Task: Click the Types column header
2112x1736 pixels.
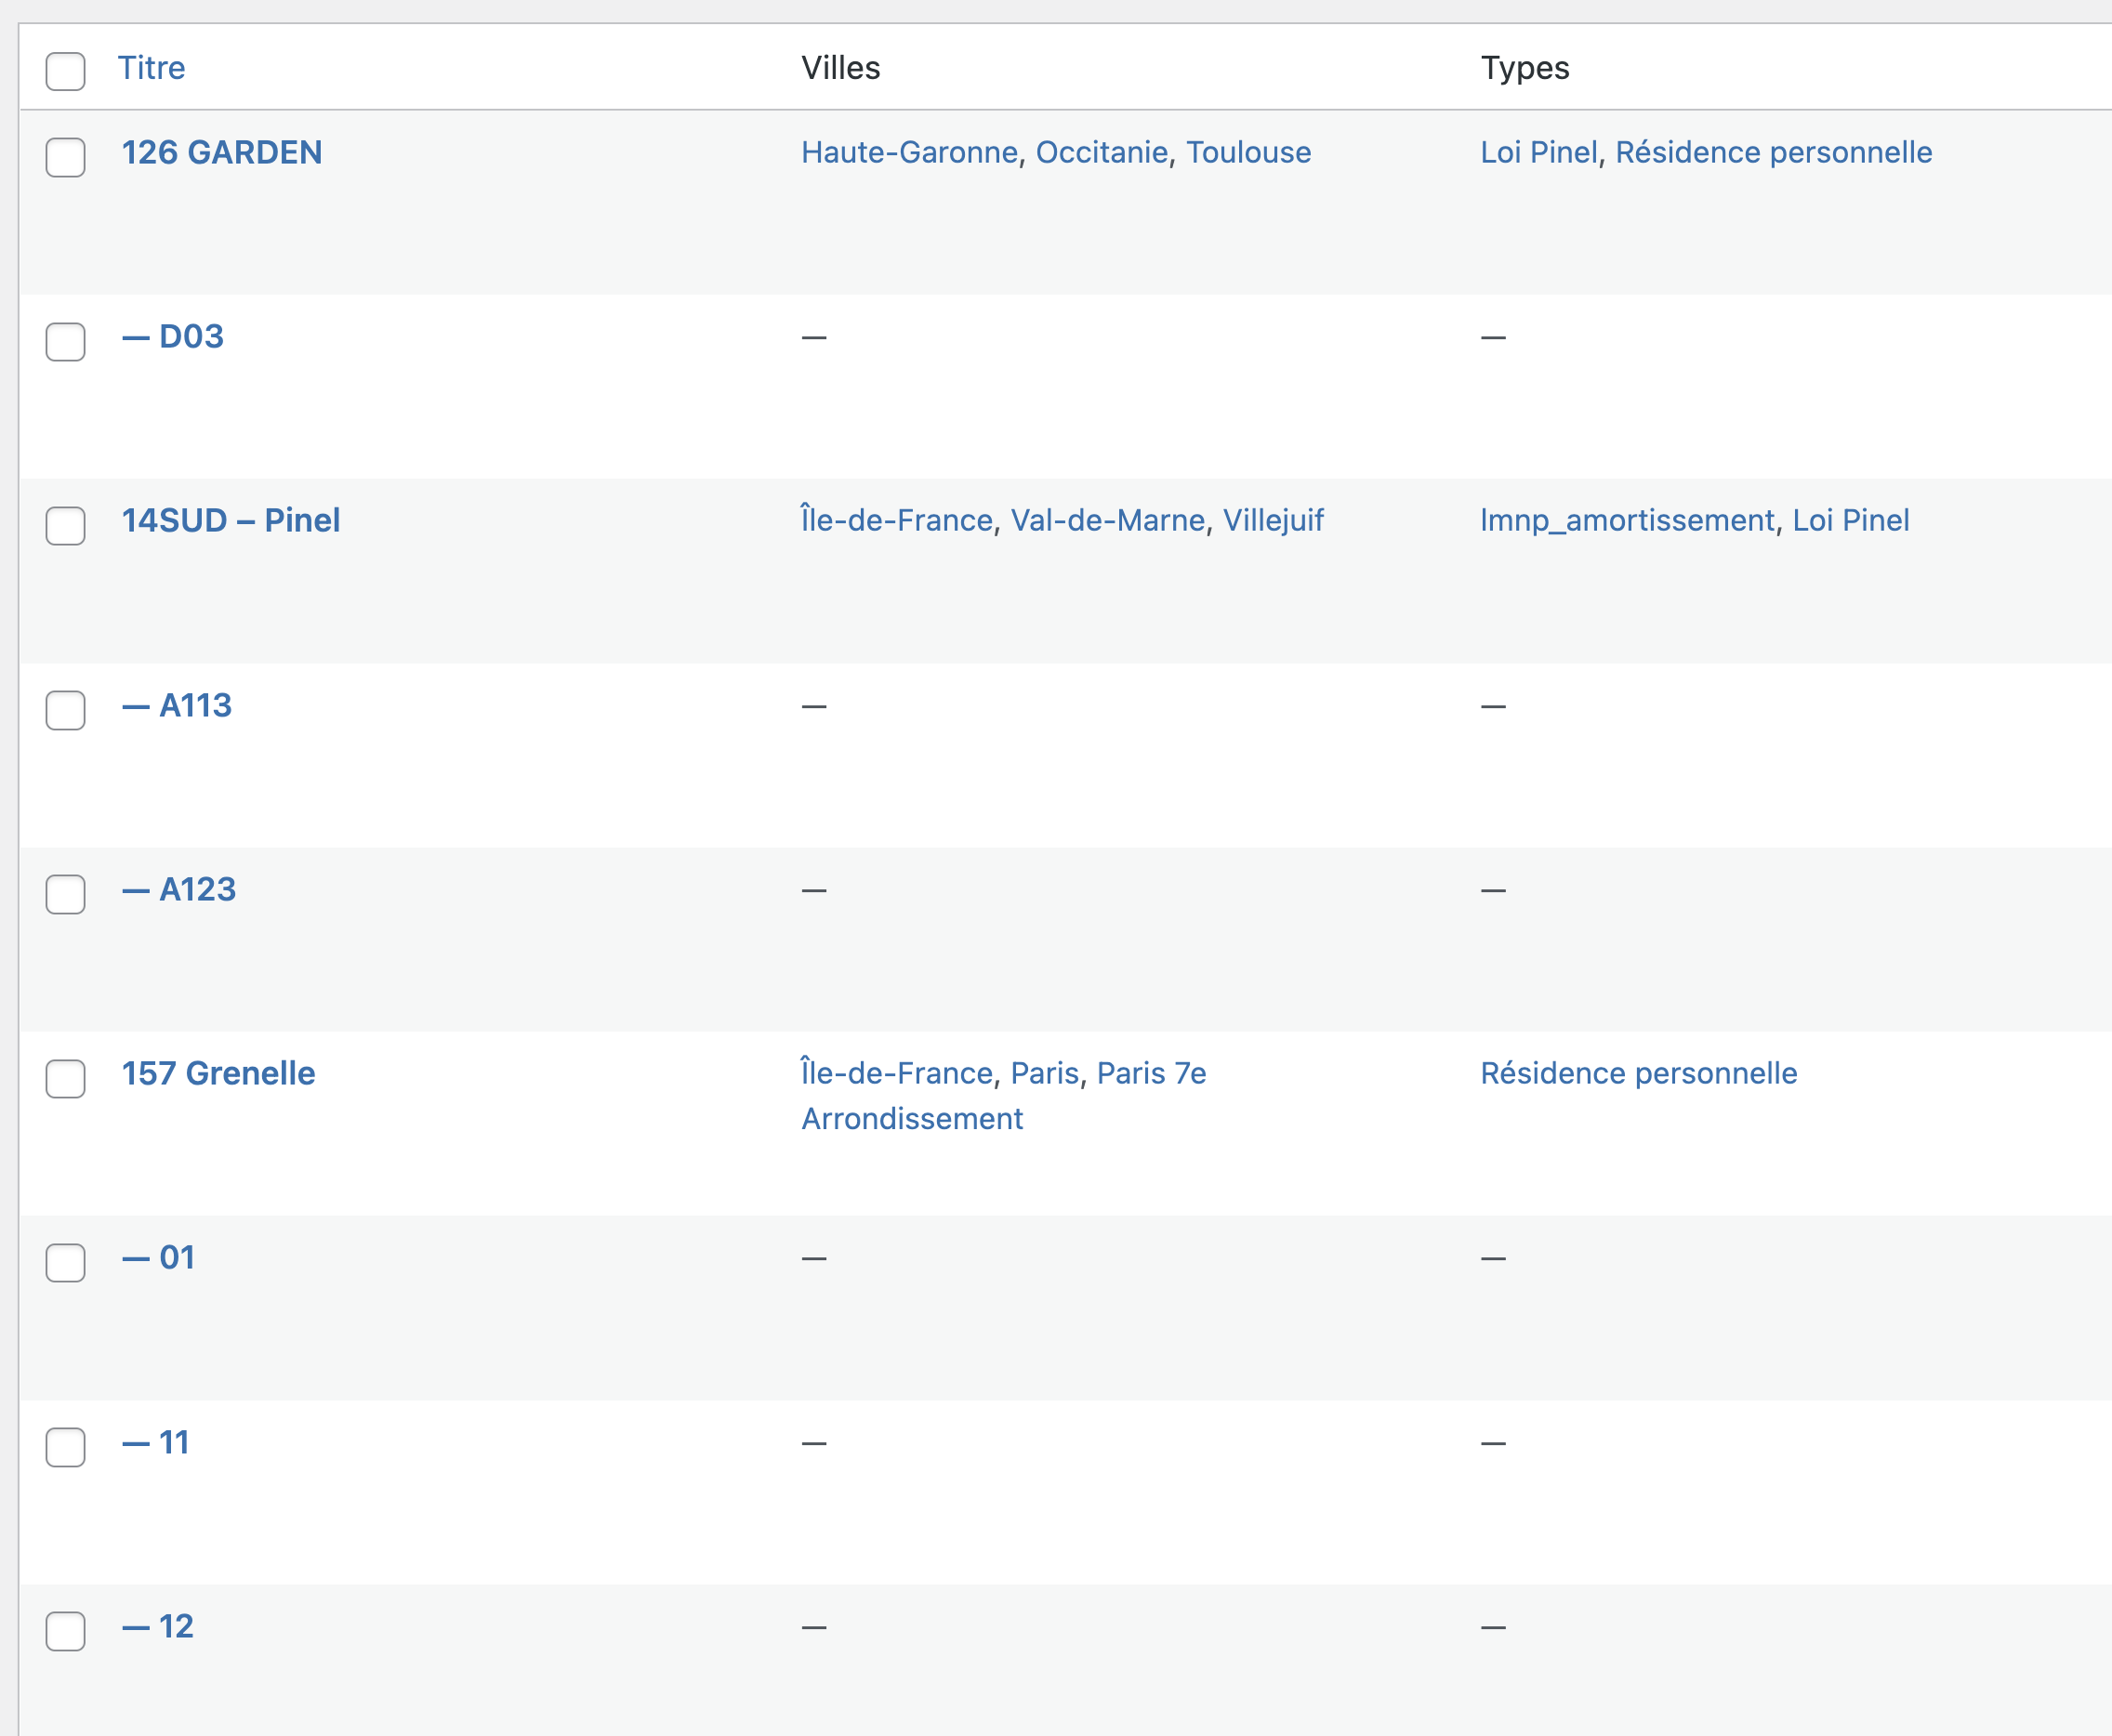Action: coord(1524,68)
